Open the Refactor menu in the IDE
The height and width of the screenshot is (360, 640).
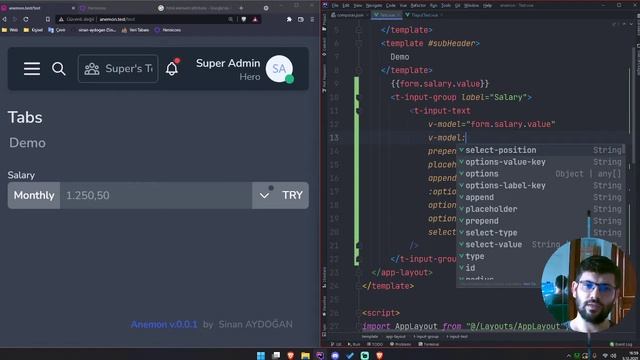[418, 5]
